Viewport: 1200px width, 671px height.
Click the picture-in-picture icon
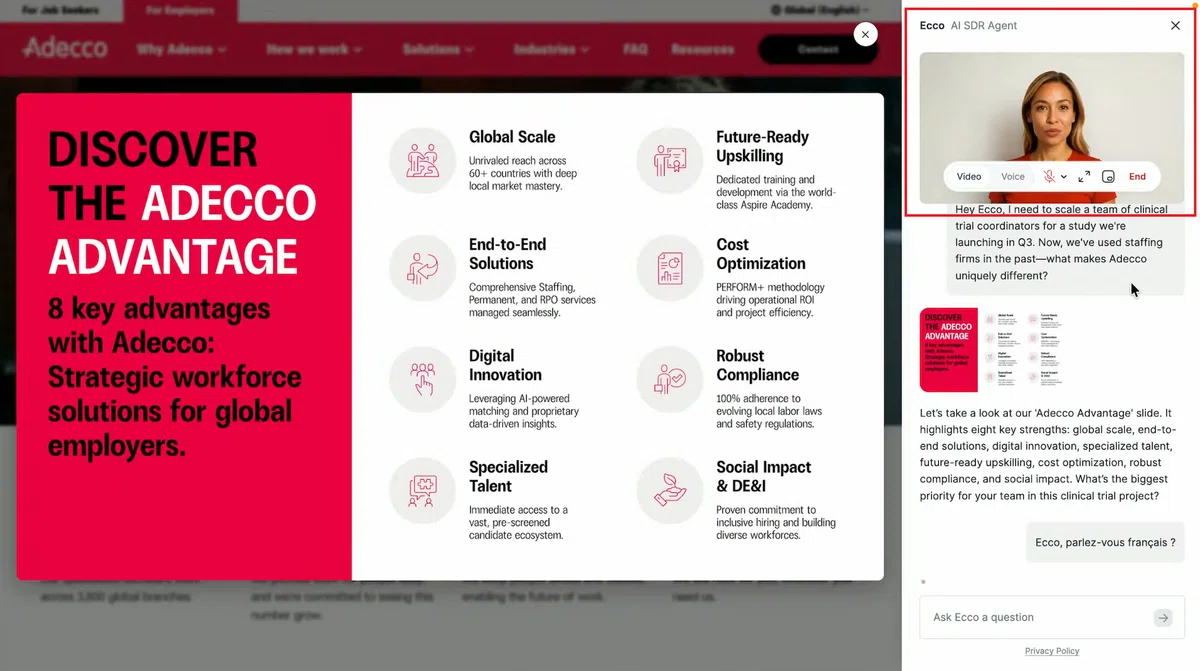click(x=1108, y=176)
